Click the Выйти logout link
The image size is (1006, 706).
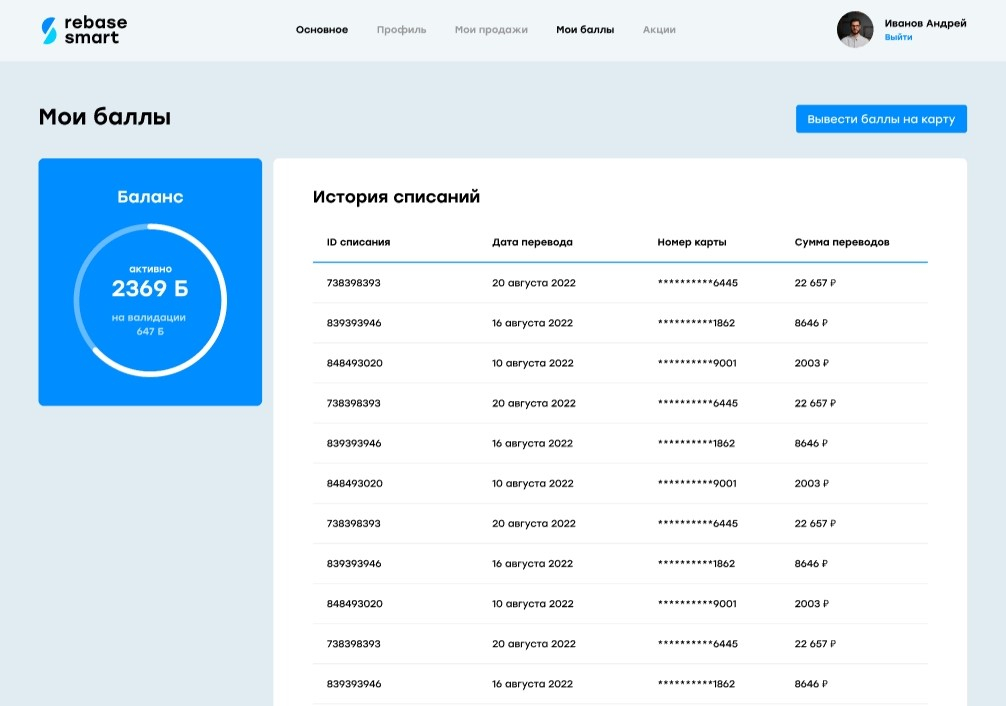pos(898,38)
